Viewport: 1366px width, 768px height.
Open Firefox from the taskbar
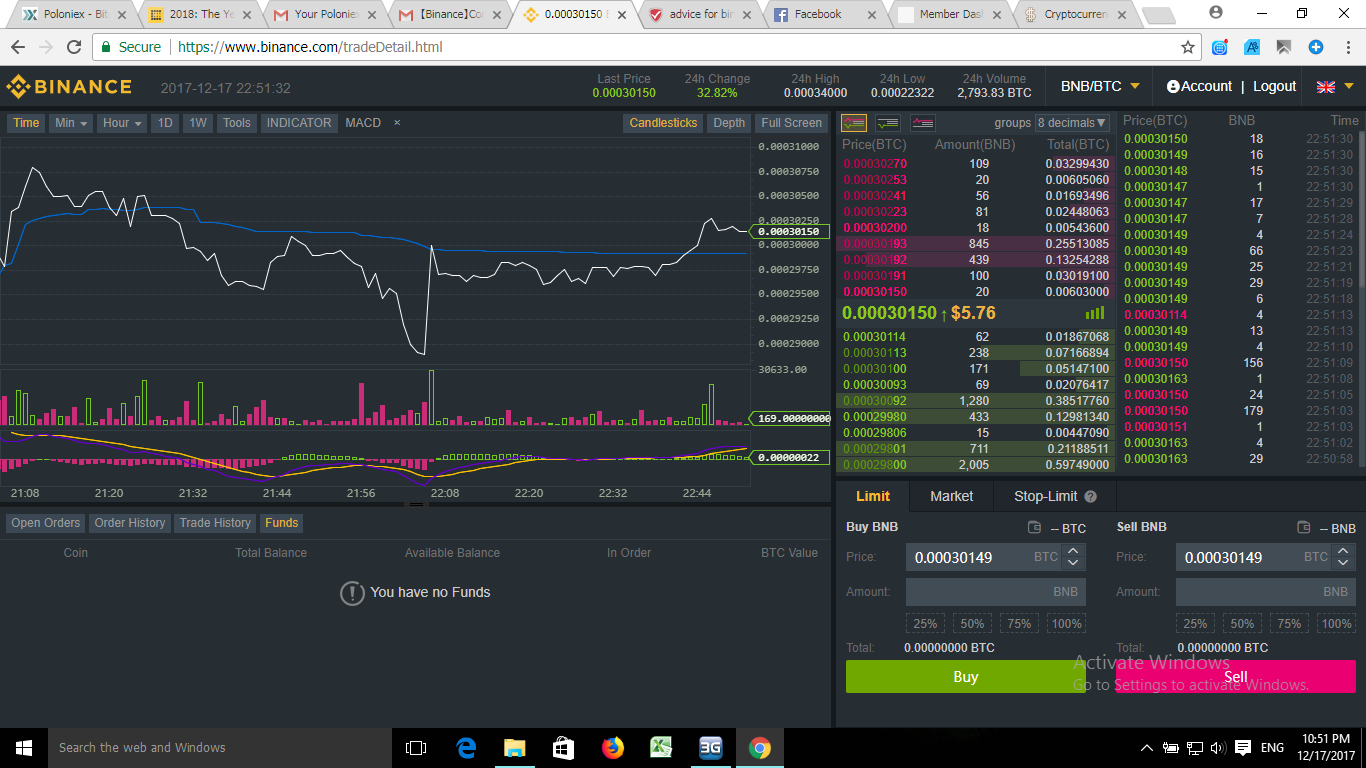tap(612, 747)
